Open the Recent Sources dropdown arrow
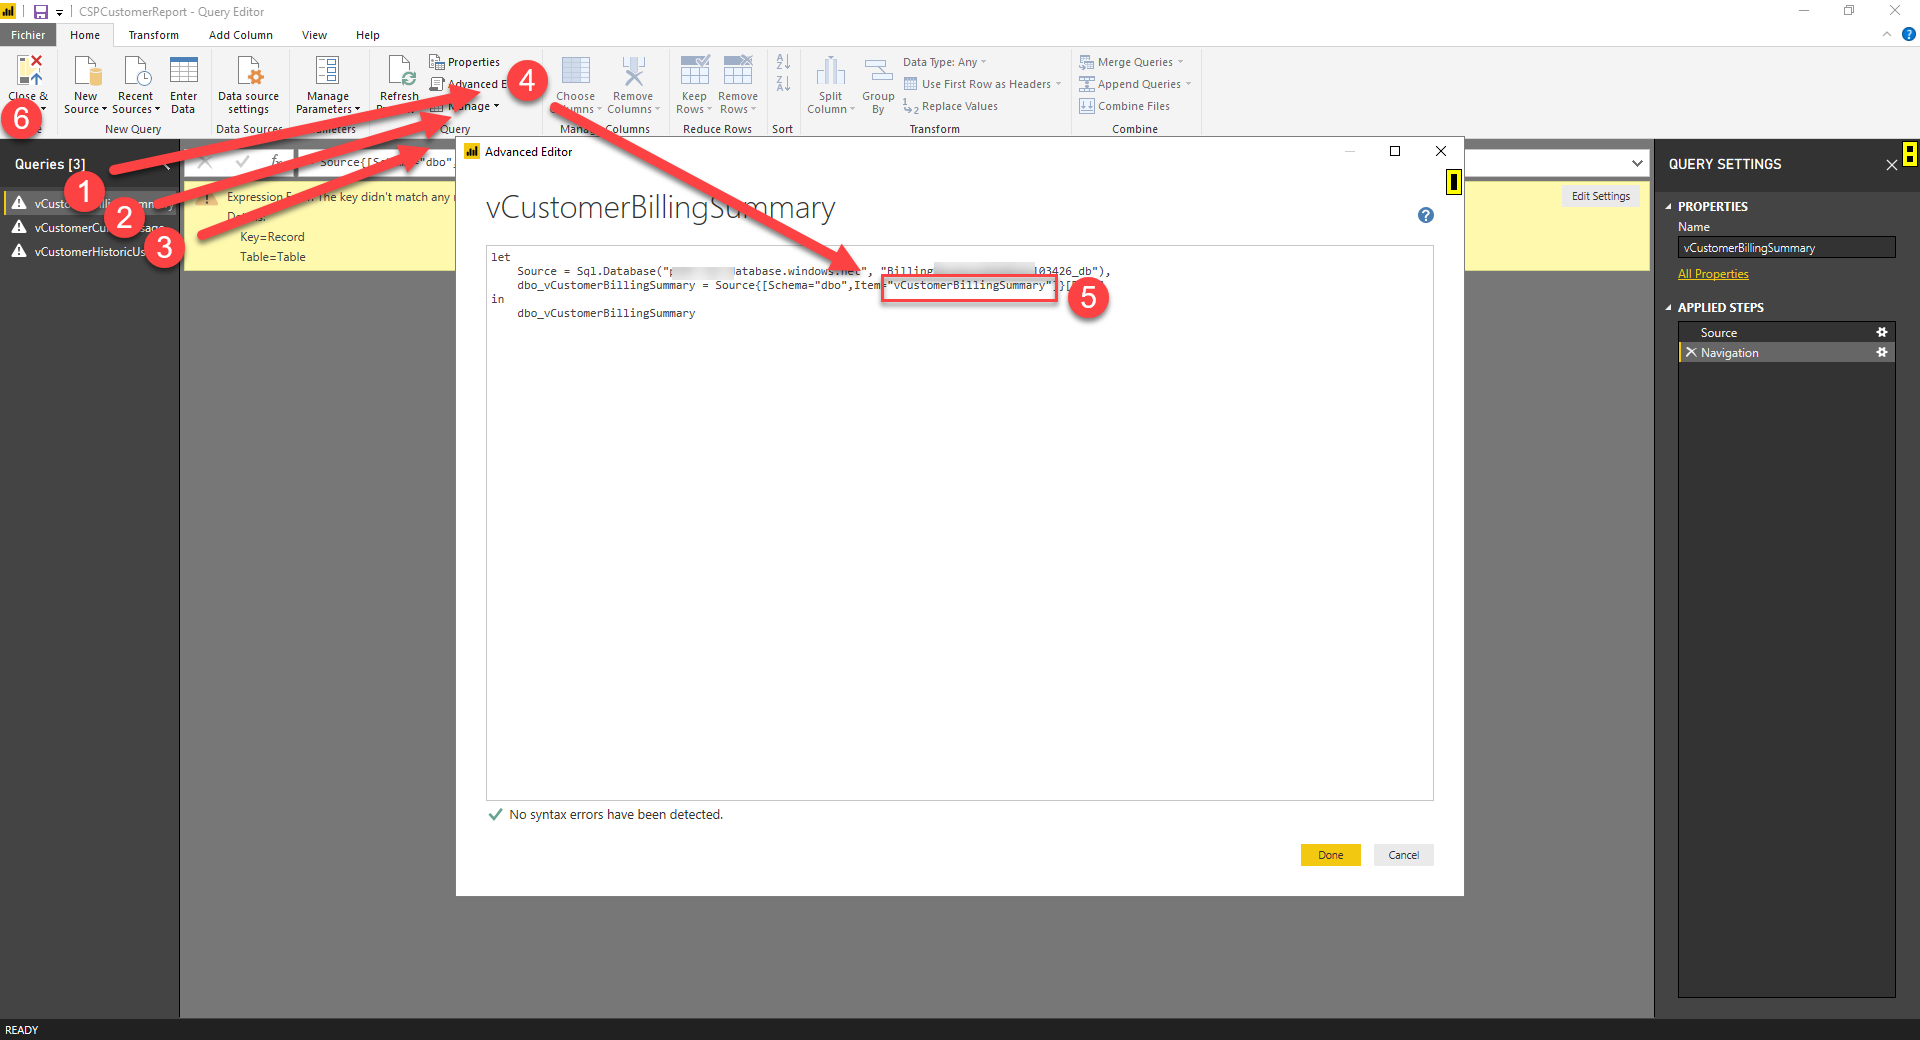This screenshot has width=1920, height=1040. [157, 109]
